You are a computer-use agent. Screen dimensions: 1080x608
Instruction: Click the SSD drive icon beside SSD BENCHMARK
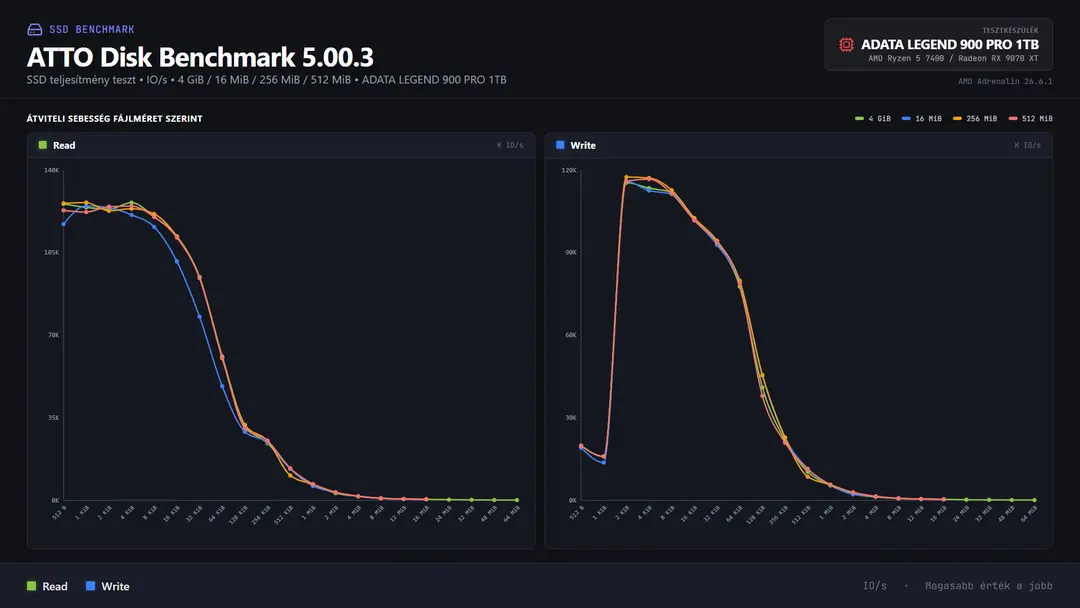coord(34,30)
